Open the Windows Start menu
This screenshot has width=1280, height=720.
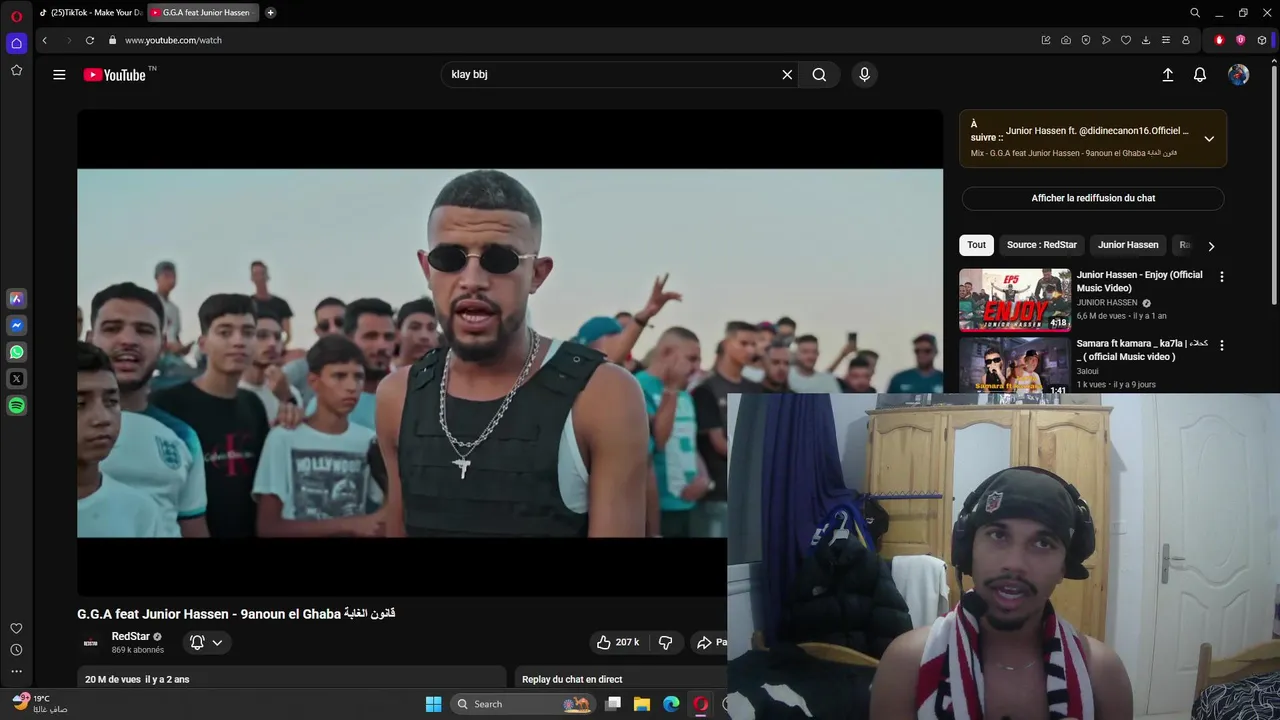point(433,704)
